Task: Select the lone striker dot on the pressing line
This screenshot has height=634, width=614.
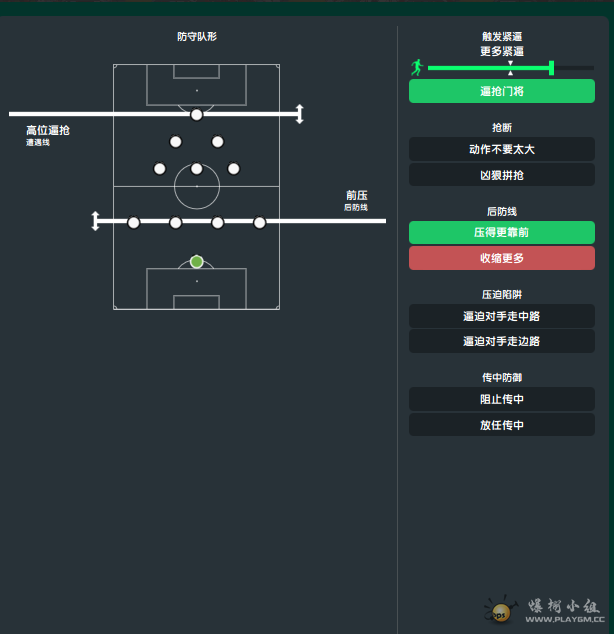Action: (197, 114)
